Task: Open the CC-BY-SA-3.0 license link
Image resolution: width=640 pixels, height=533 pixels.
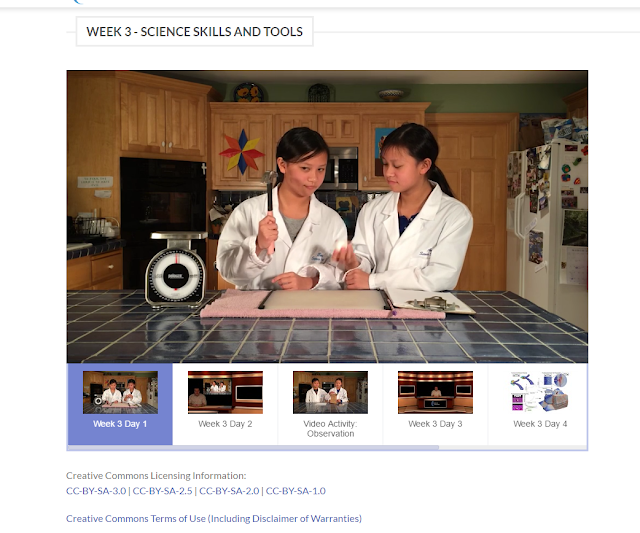Action: [x=96, y=491]
